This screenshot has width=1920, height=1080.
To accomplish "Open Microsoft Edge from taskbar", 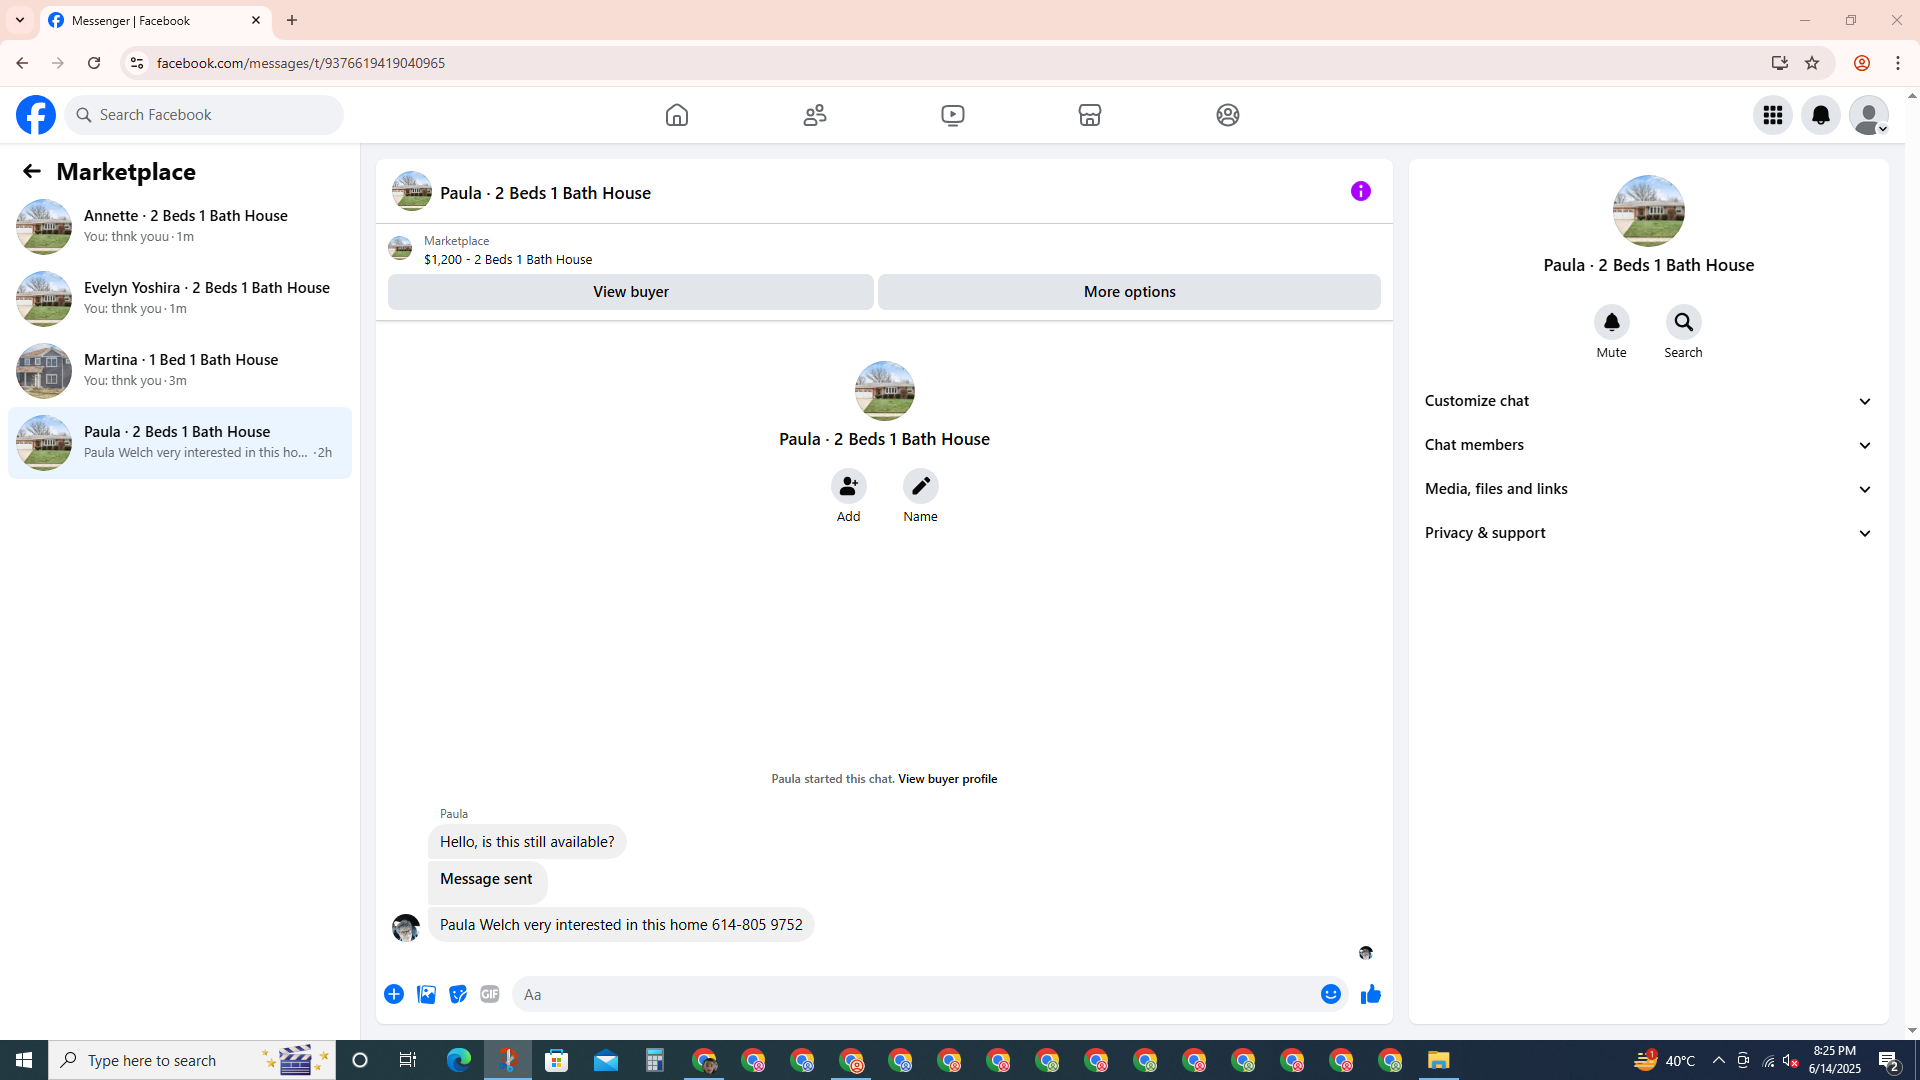I will pos(459,1060).
